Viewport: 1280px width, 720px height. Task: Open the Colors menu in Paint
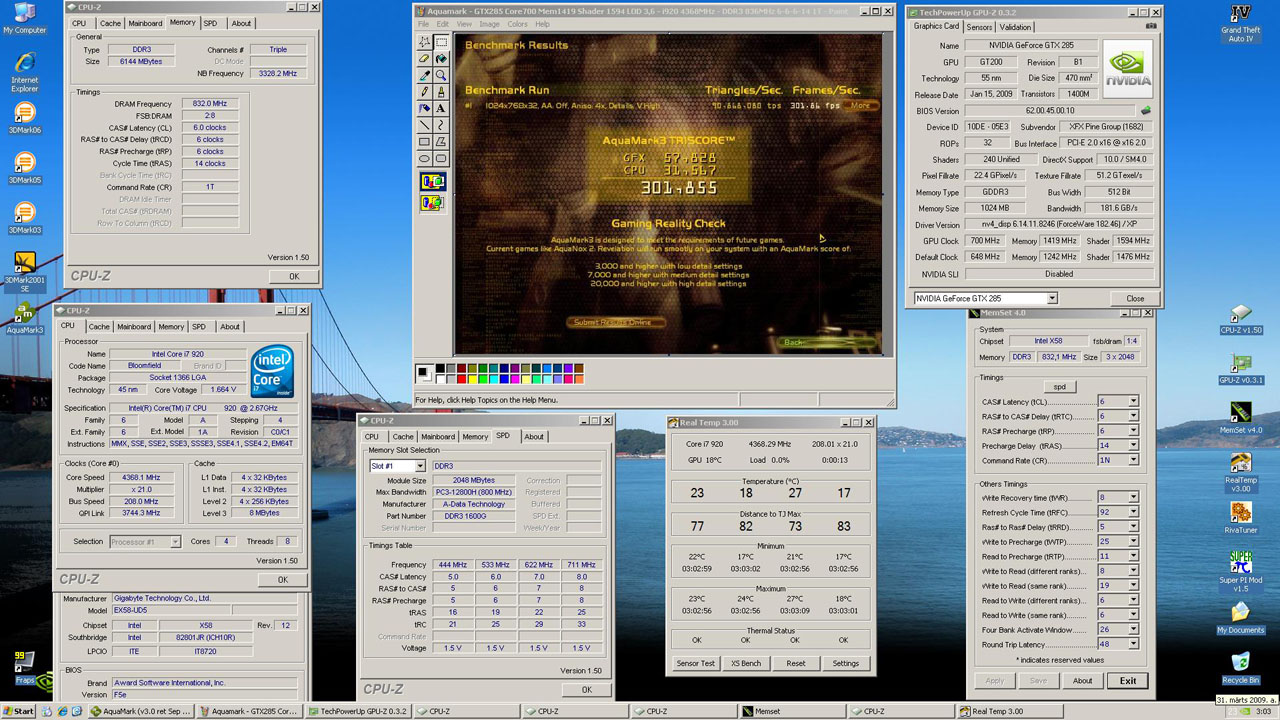pyautogui.click(x=517, y=24)
